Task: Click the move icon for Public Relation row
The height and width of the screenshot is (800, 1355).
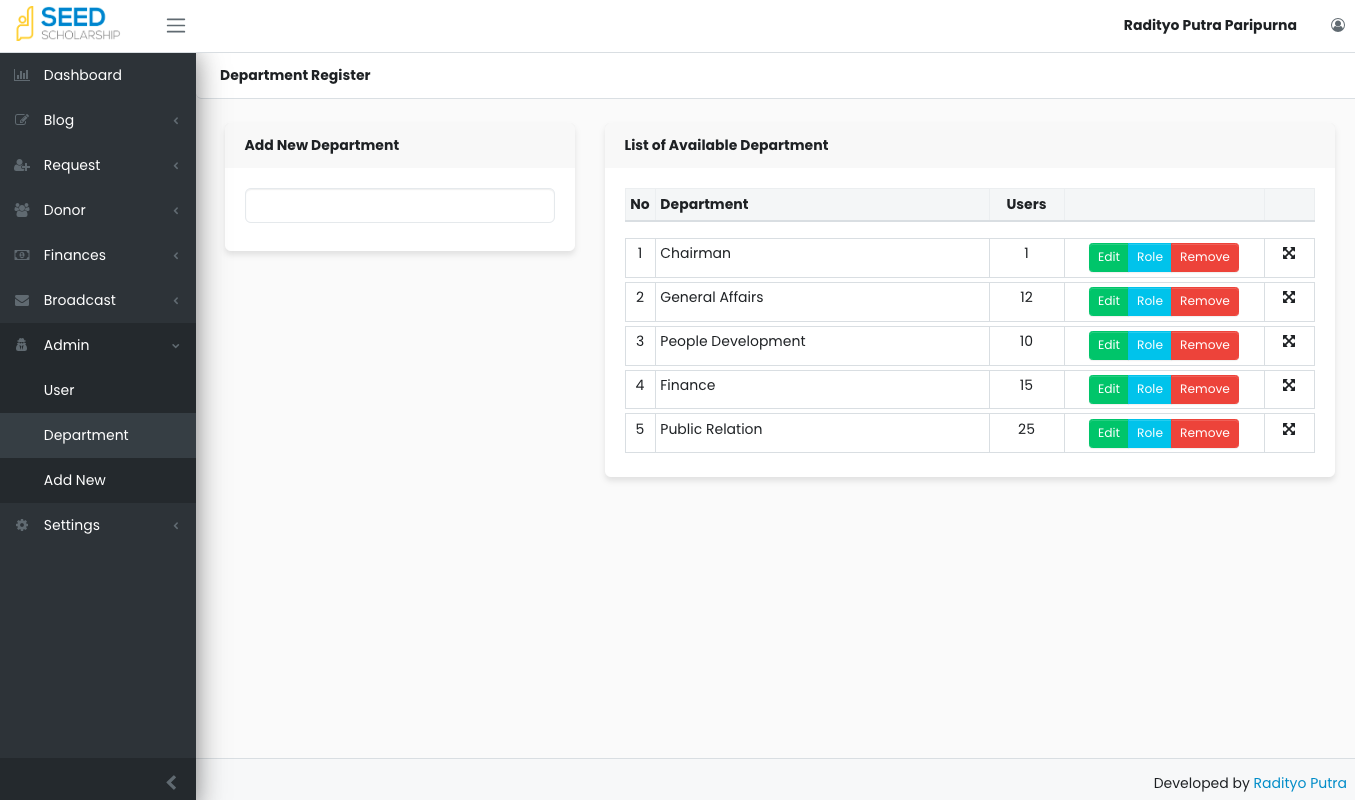Action: tap(1289, 429)
